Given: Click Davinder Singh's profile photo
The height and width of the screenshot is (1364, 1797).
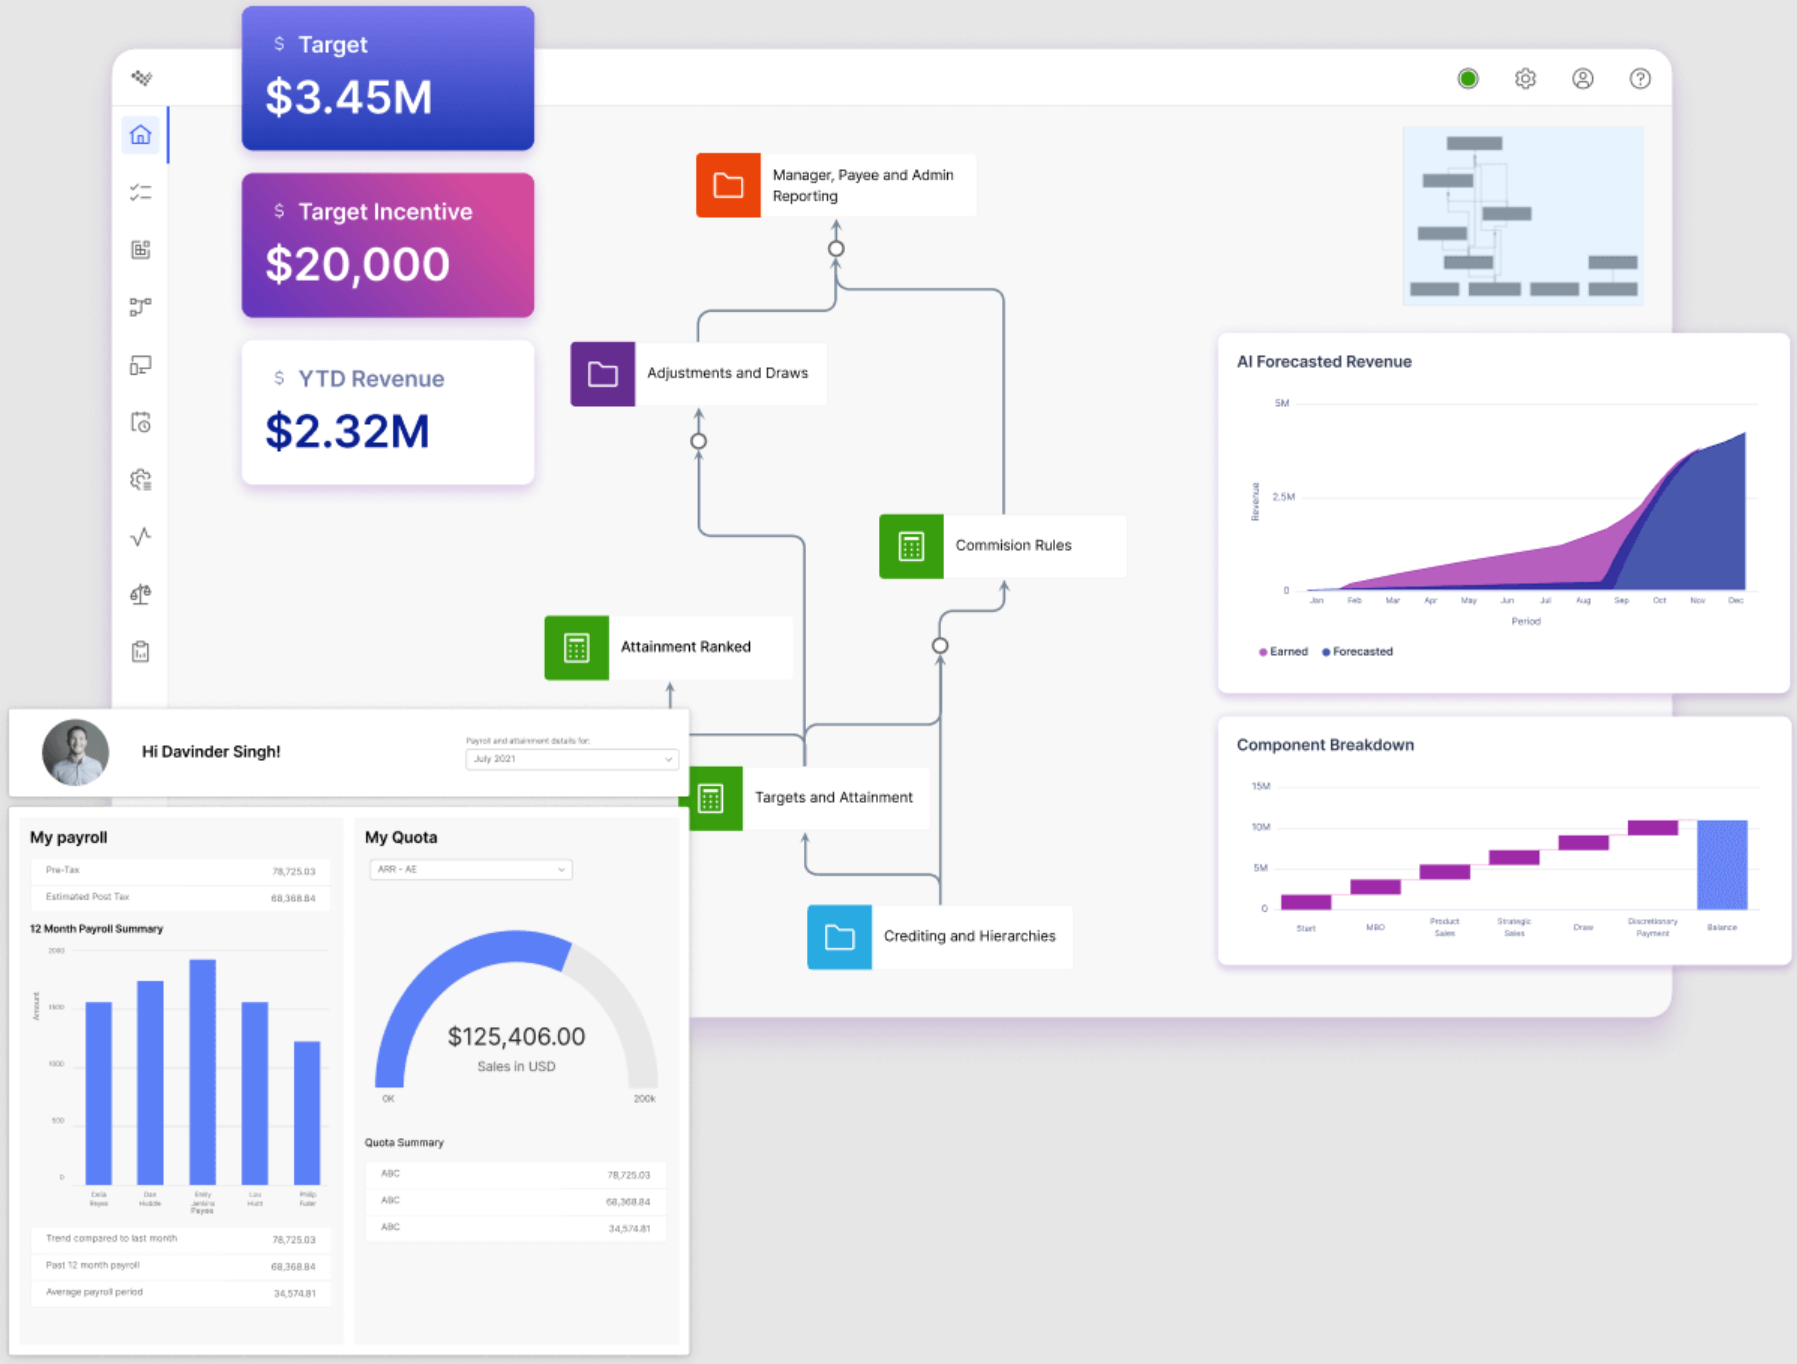Looking at the screenshot, I should point(75,752).
